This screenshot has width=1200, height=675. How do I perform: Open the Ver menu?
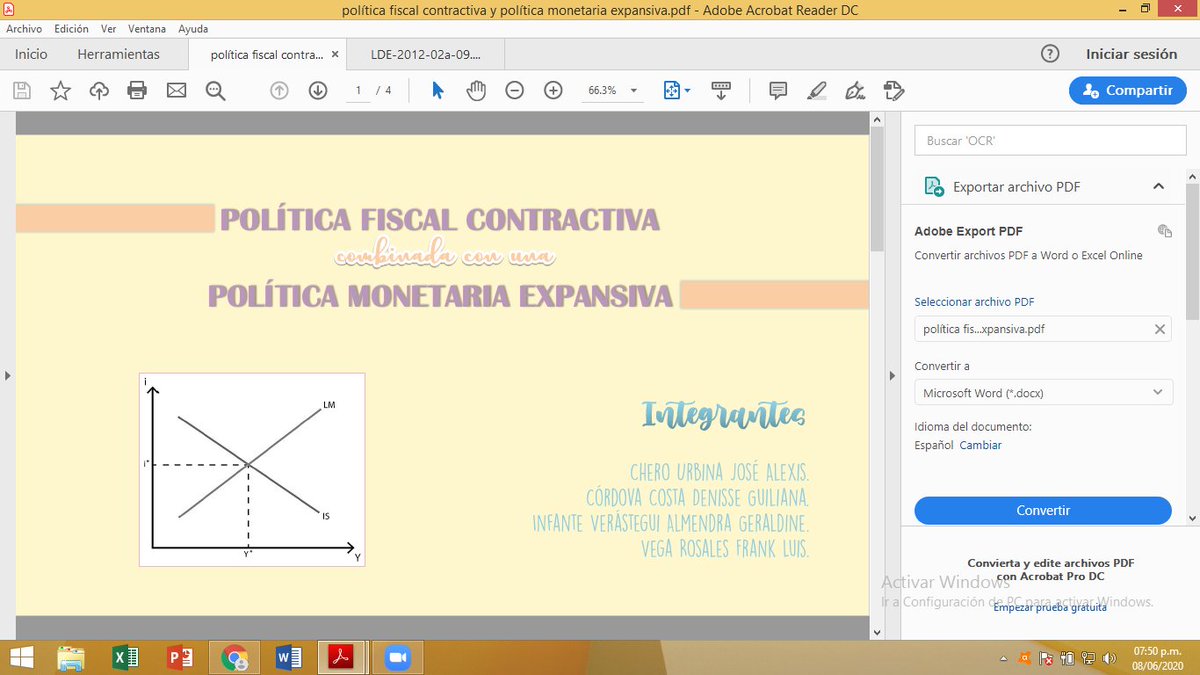coord(109,29)
